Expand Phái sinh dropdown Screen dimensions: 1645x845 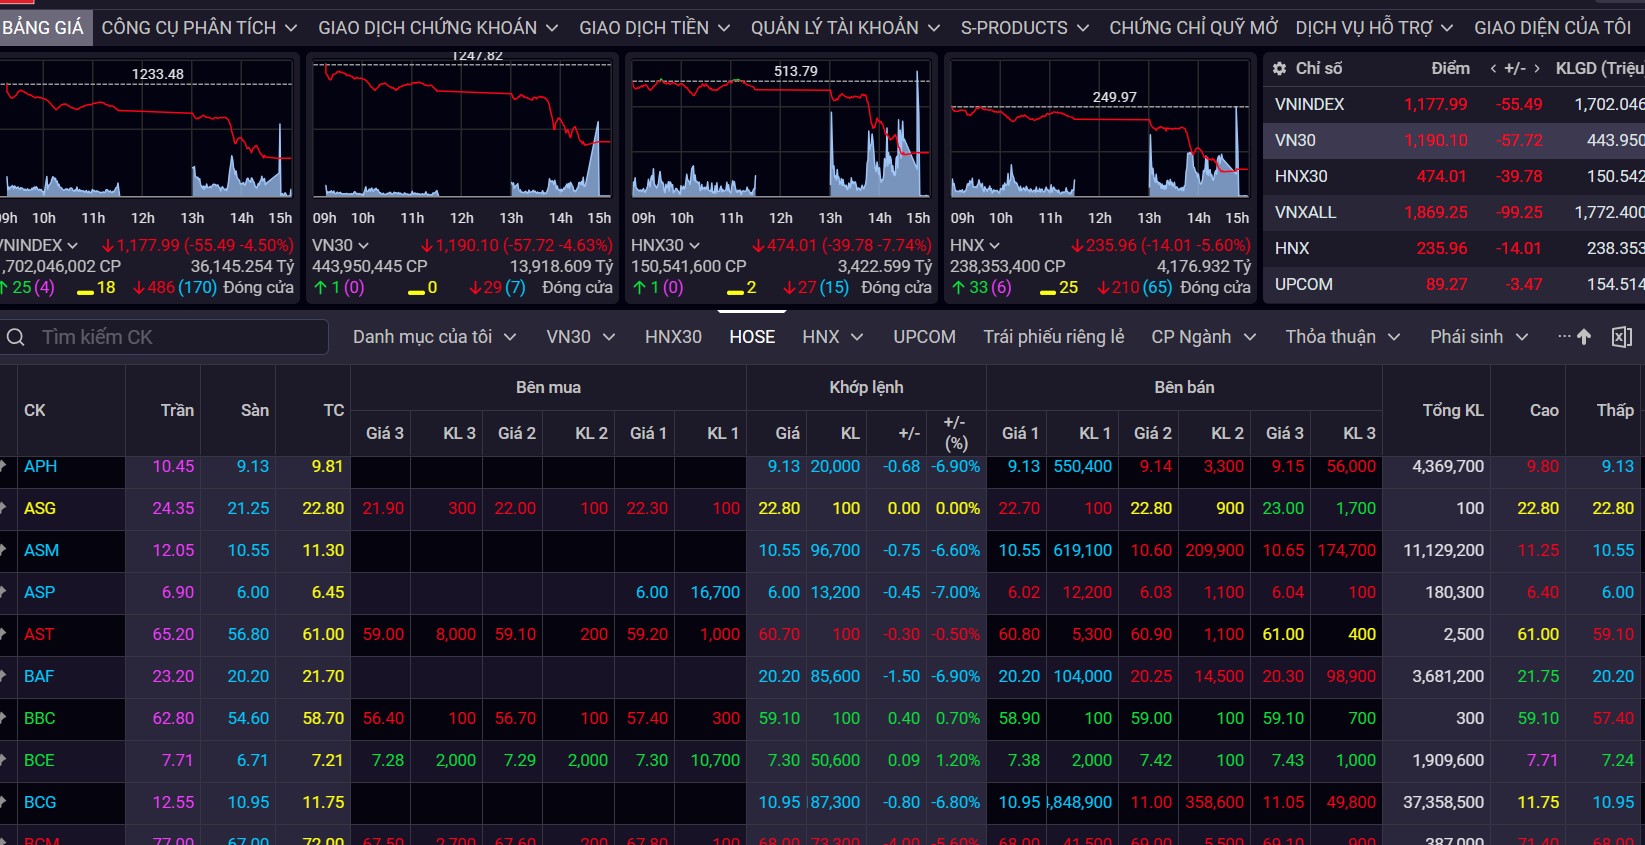point(1479,337)
